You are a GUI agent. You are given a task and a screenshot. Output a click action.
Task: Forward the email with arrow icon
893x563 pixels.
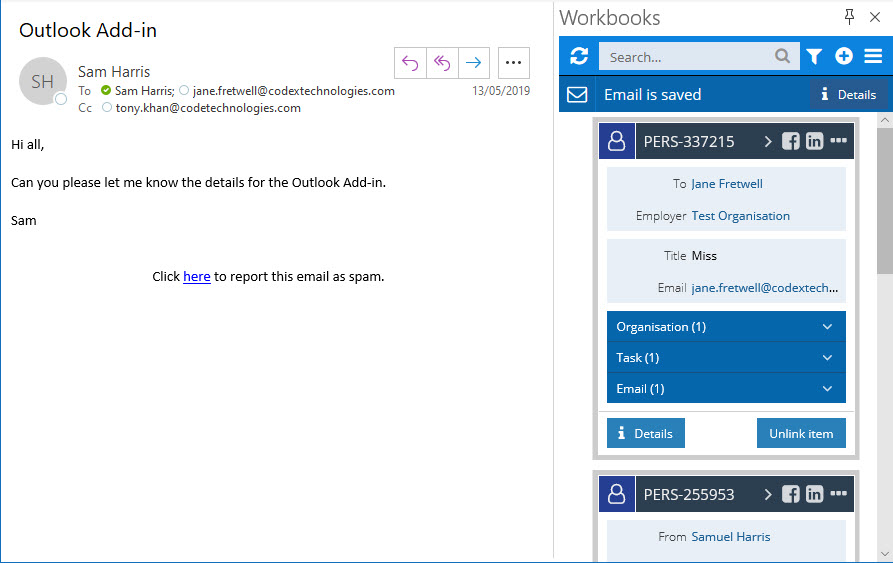pos(474,63)
